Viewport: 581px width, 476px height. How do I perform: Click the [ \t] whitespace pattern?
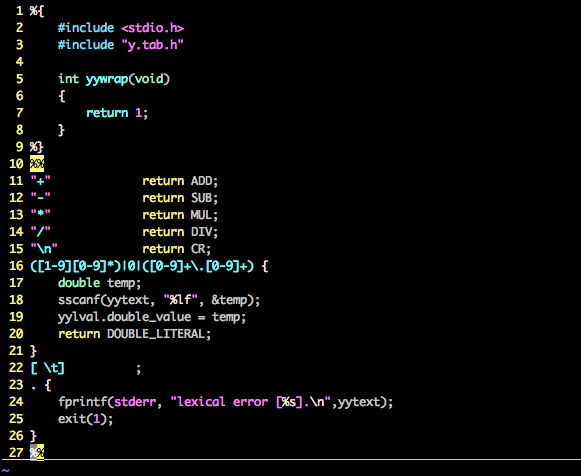tap(47, 368)
